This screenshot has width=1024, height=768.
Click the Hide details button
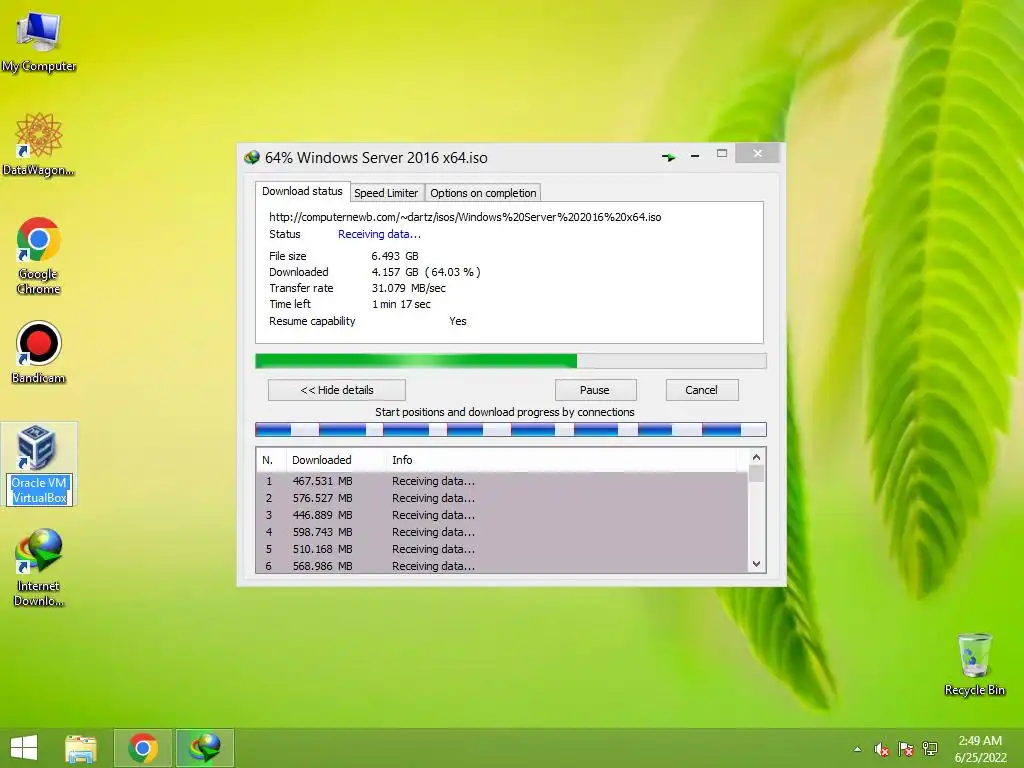coord(337,390)
